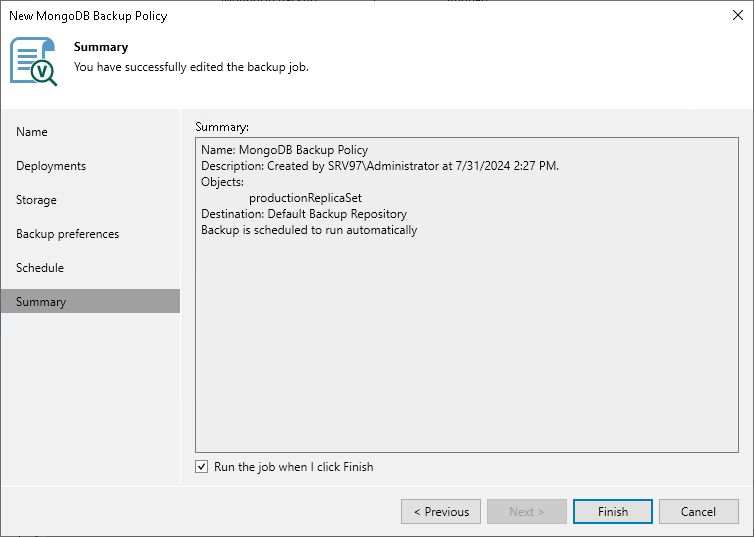The height and width of the screenshot is (537, 754).
Task: Click the Summary heading in the header
Action: [101, 47]
